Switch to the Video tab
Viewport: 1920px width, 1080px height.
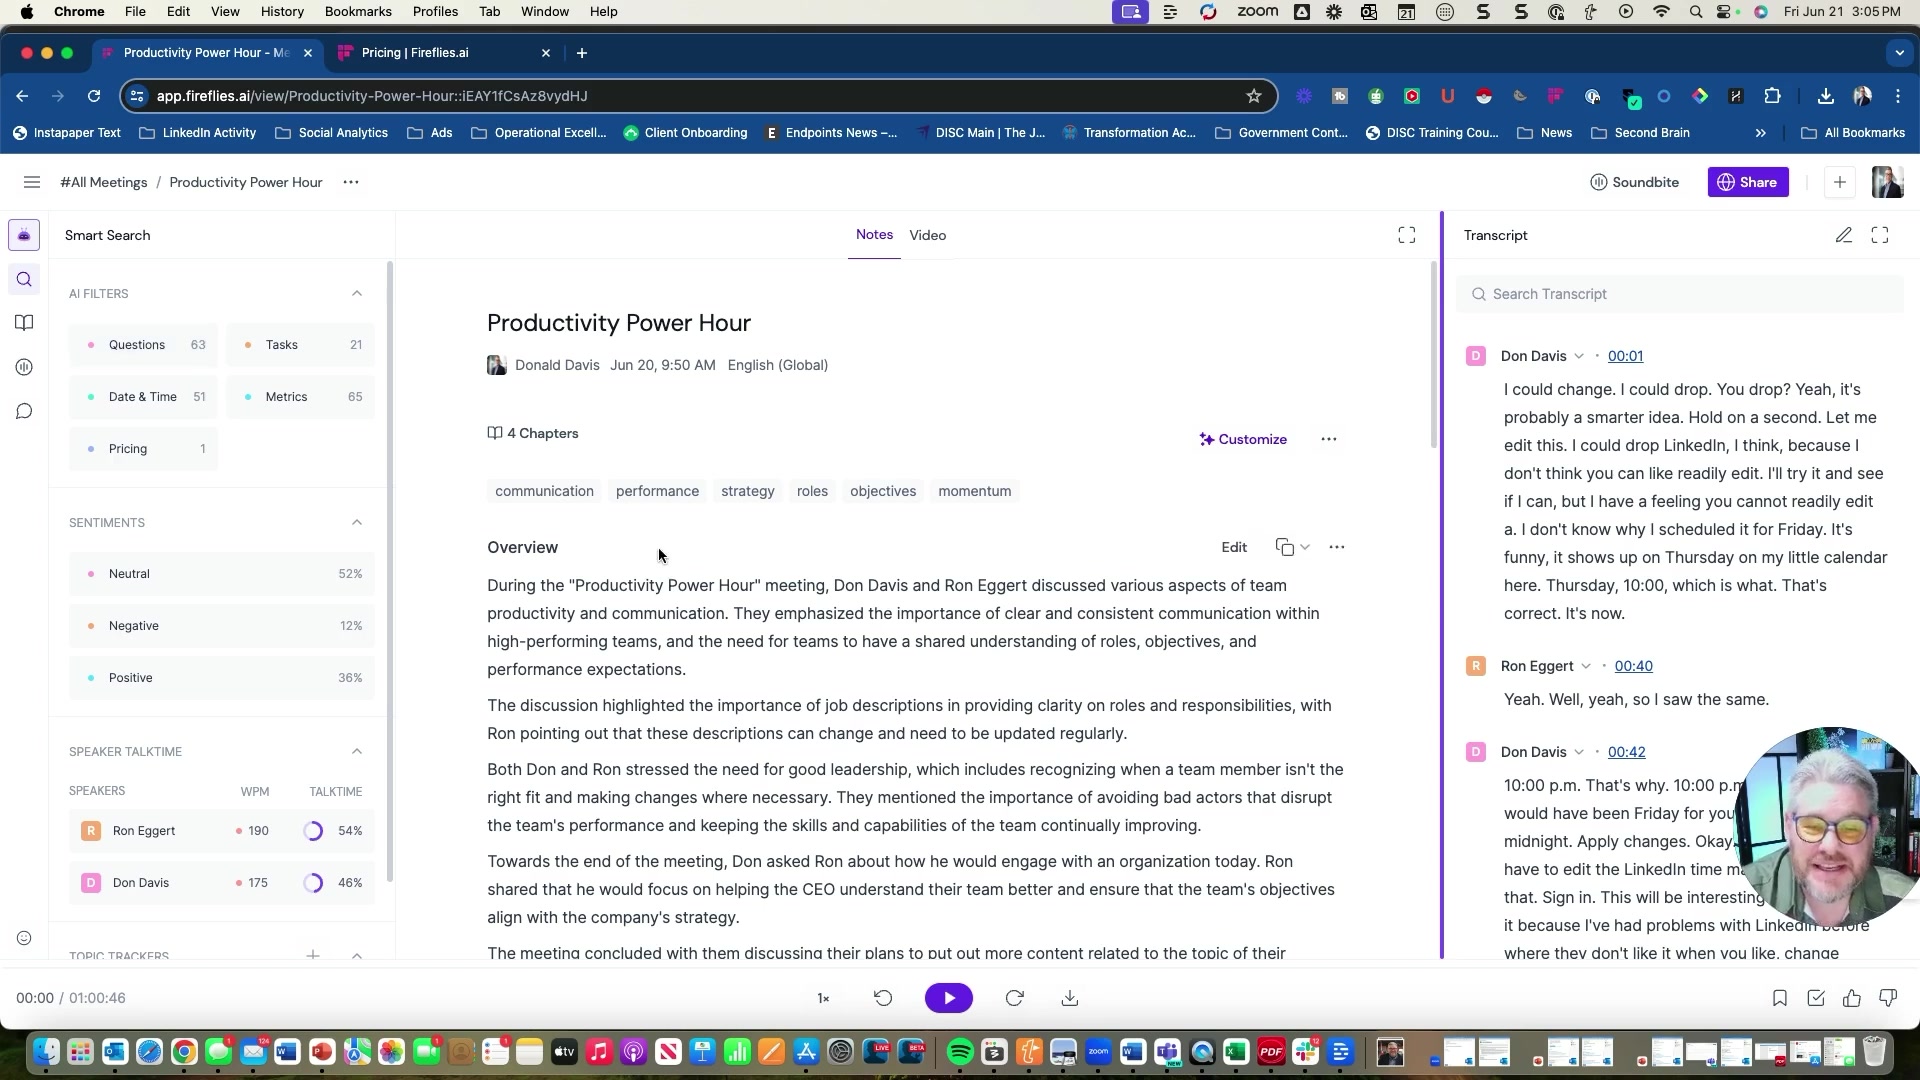click(x=927, y=235)
